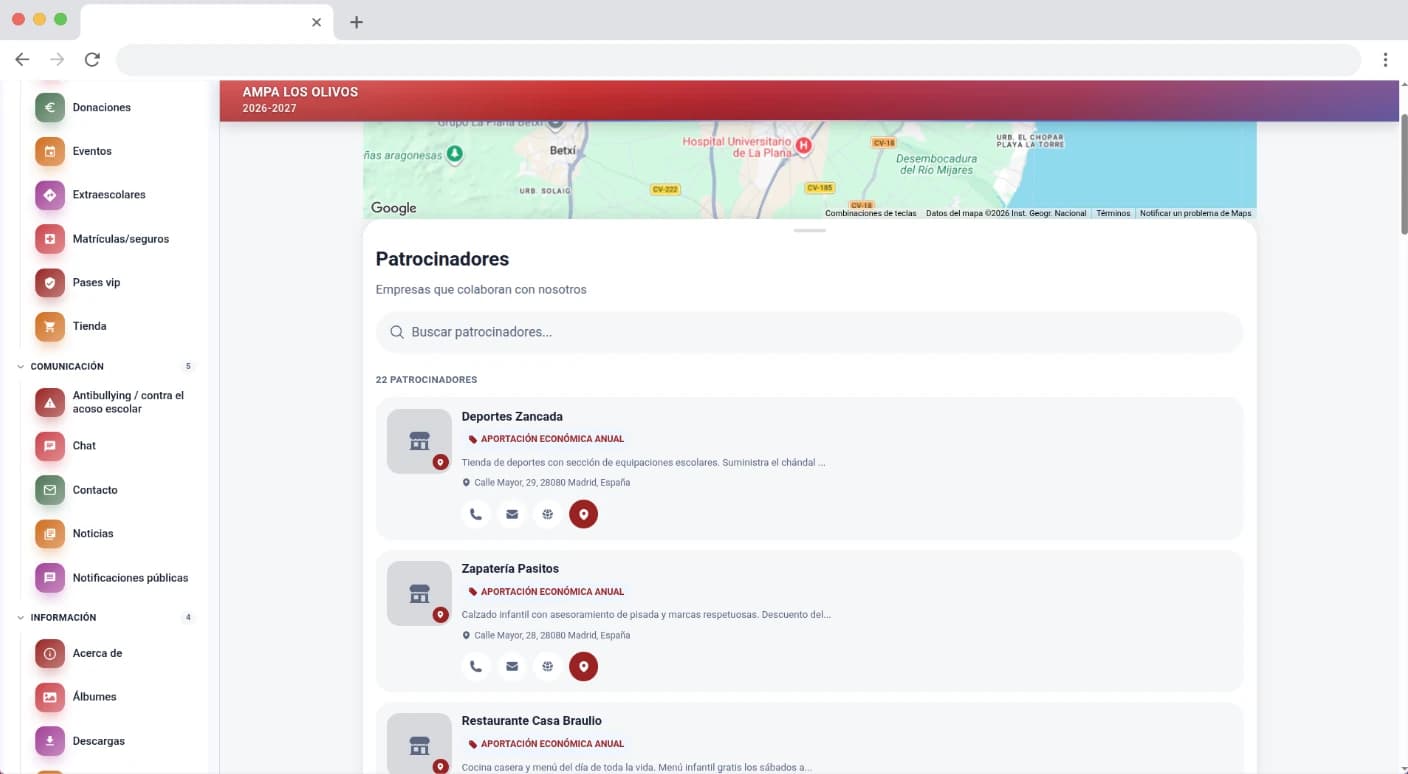Open the Descargas download icon
This screenshot has width=1408, height=774.
tap(50, 741)
